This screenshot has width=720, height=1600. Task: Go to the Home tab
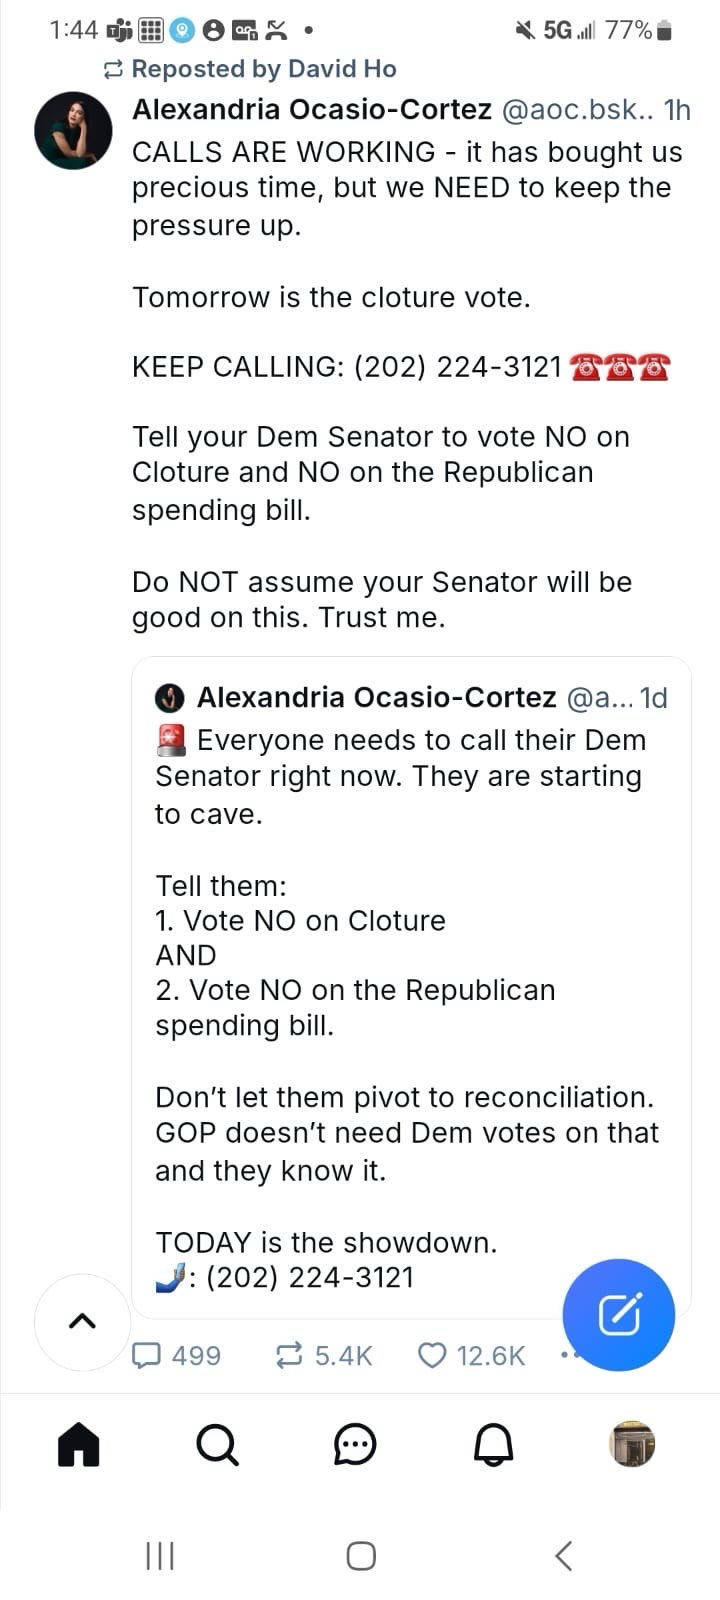[x=79, y=1445]
